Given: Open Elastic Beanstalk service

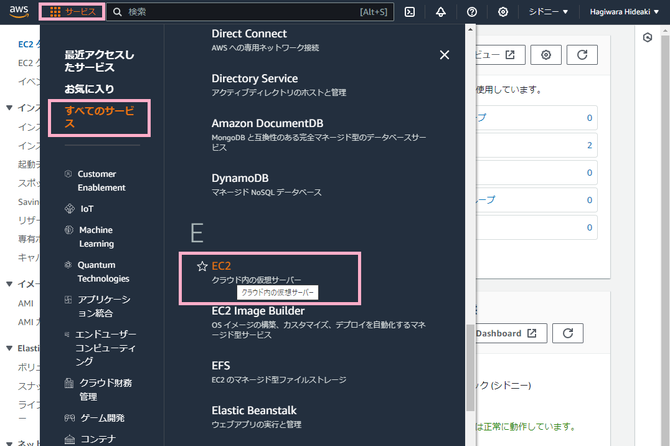Looking at the screenshot, I should [x=254, y=410].
